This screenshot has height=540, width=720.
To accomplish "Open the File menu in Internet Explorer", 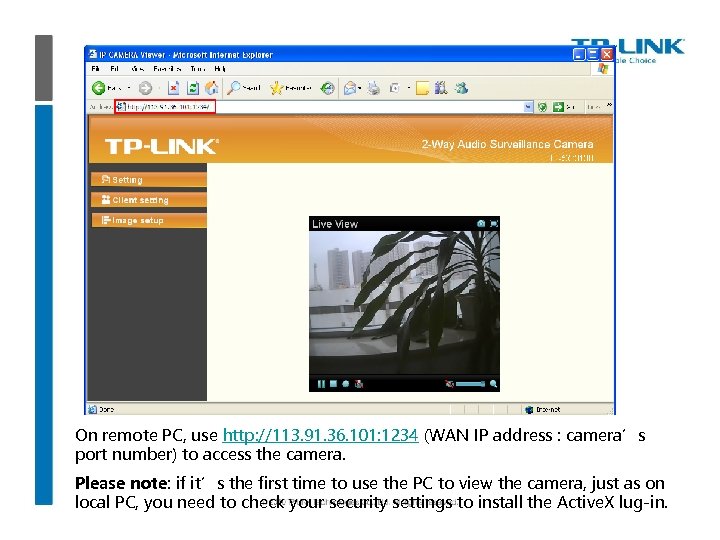I will [x=96, y=69].
